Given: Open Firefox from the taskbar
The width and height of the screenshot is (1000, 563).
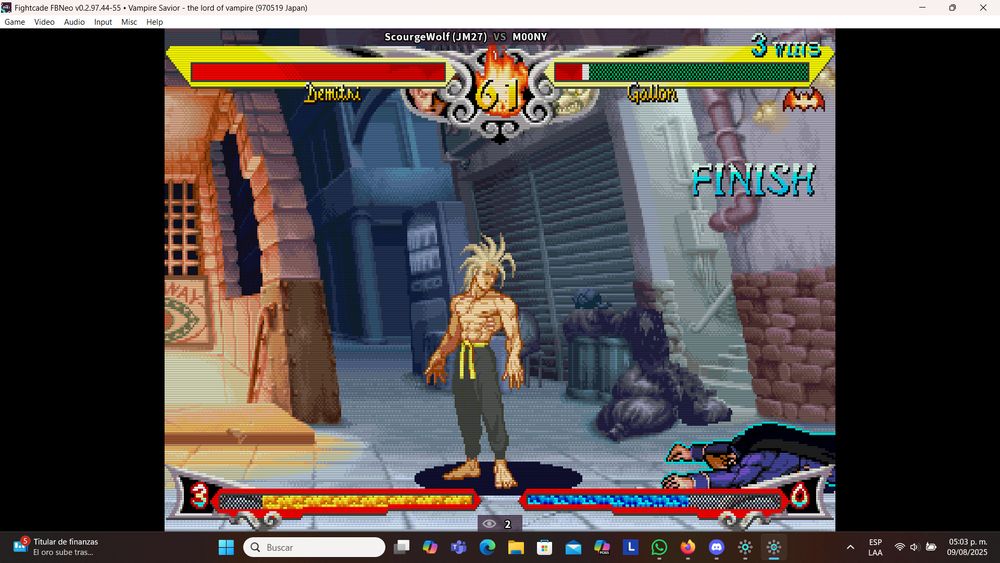Looking at the screenshot, I should pyautogui.click(x=688, y=547).
